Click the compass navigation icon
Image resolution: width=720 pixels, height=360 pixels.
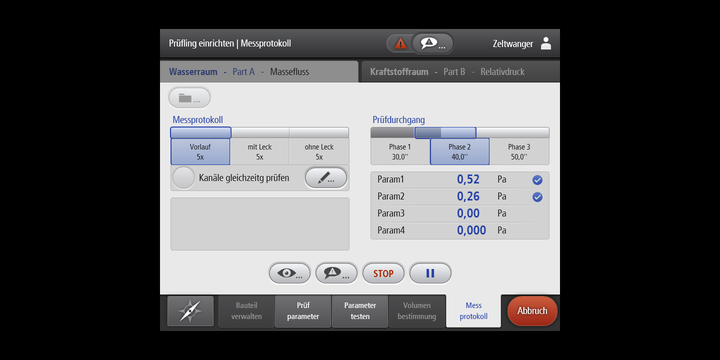(190, 311)
